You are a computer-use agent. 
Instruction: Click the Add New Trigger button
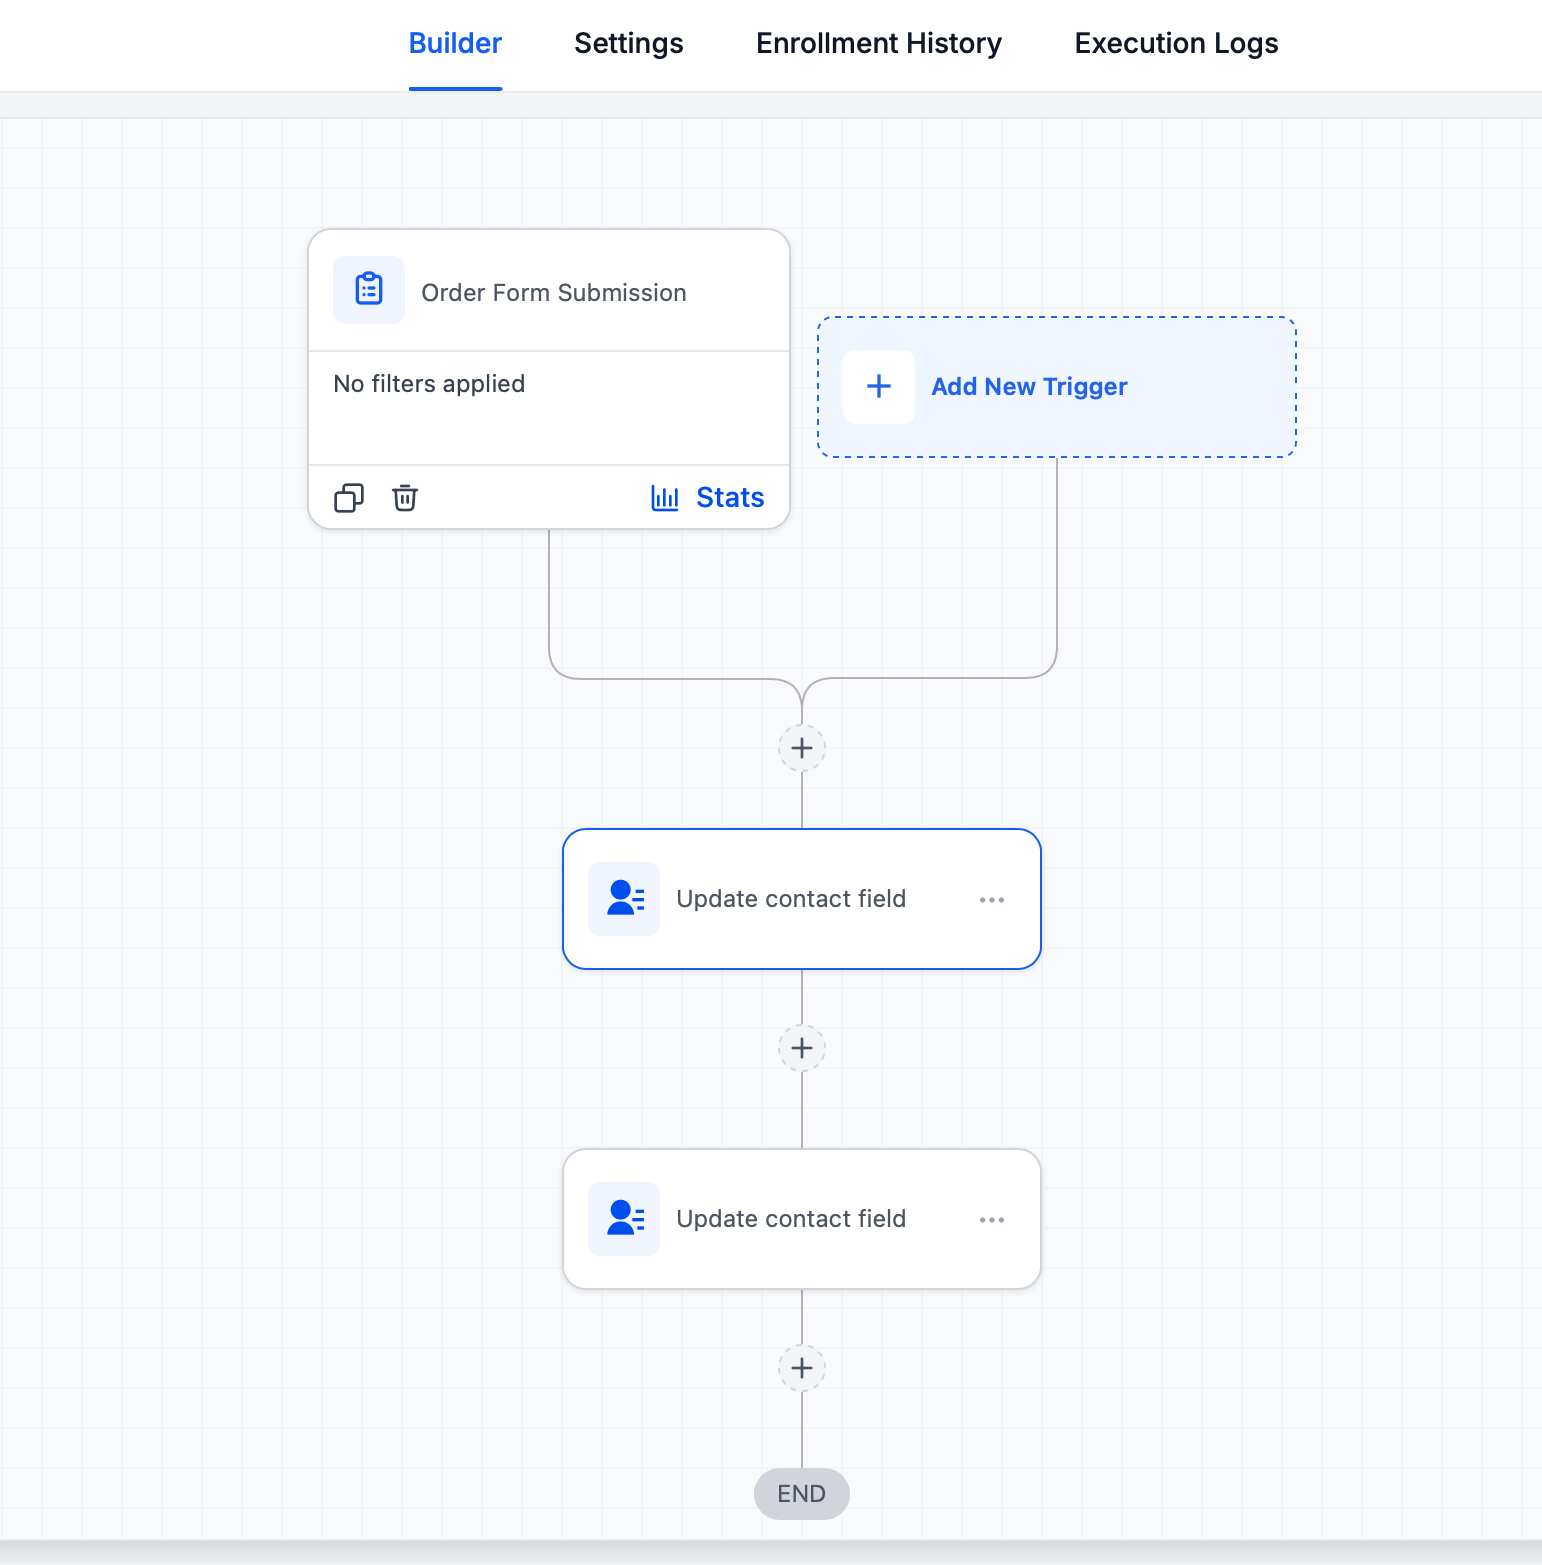click(1057, 387)
